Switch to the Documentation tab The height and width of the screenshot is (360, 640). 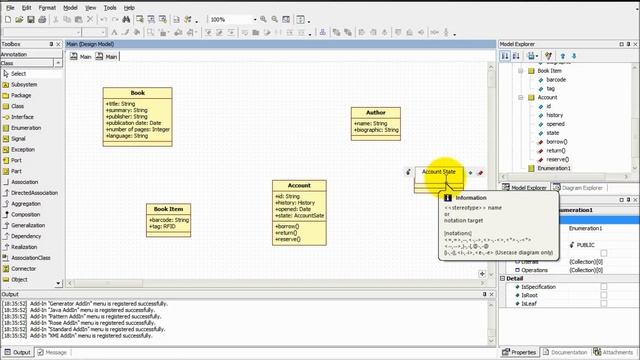564,352
